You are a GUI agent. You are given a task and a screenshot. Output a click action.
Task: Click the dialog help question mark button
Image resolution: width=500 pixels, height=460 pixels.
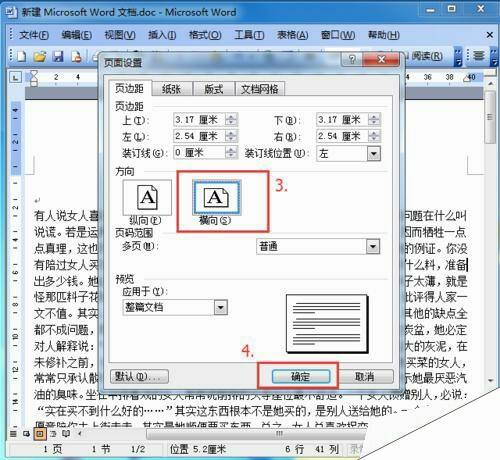point(352,59)
